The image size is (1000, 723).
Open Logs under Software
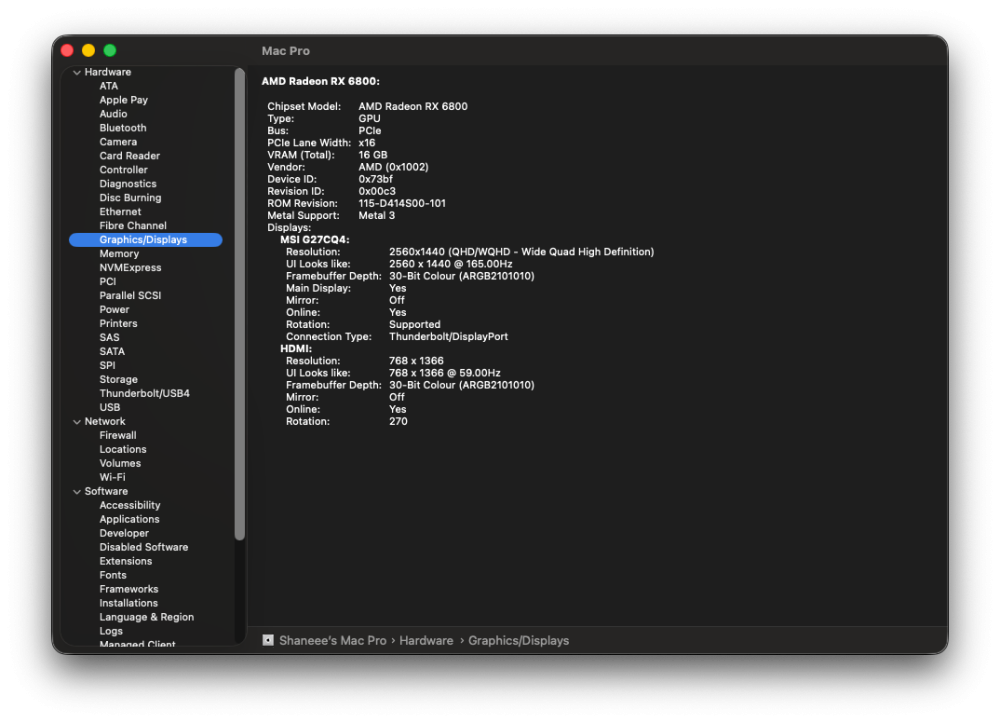(110, 633)
